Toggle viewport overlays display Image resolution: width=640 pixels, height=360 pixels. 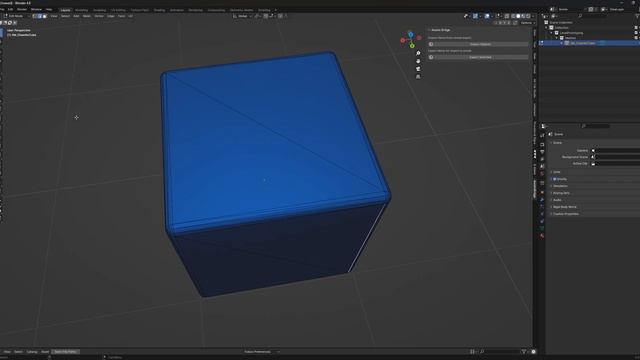click(487, 16)
